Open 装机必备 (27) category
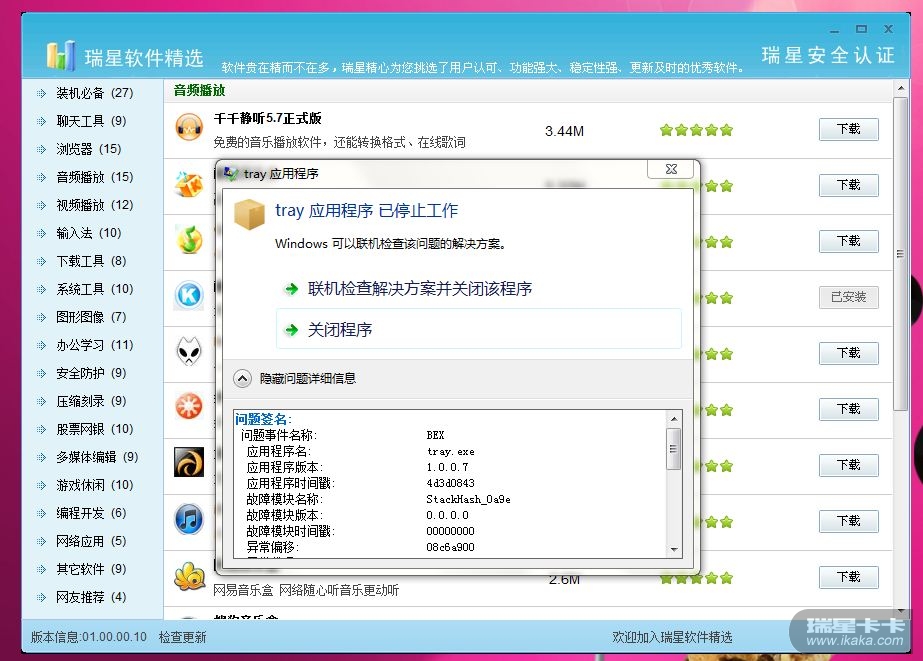Image resolution: width=923 pixels, height=661 pixels. [94, 93]
